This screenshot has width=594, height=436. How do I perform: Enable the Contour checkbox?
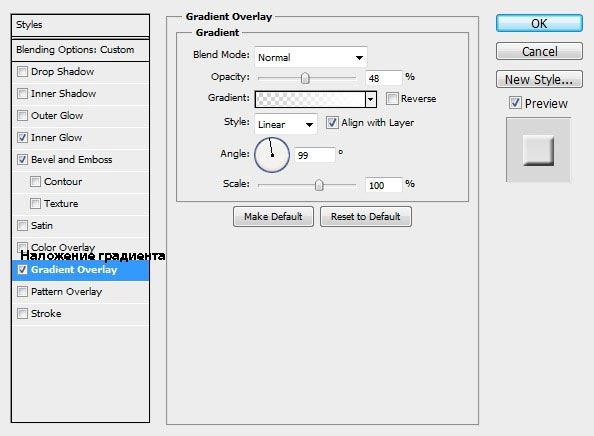click(35, 181)
